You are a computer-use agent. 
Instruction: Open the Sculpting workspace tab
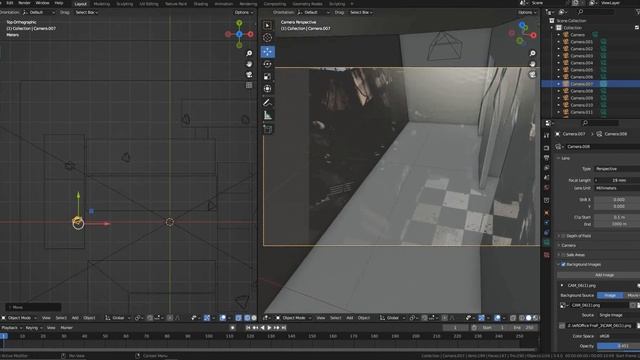point(124,4)
